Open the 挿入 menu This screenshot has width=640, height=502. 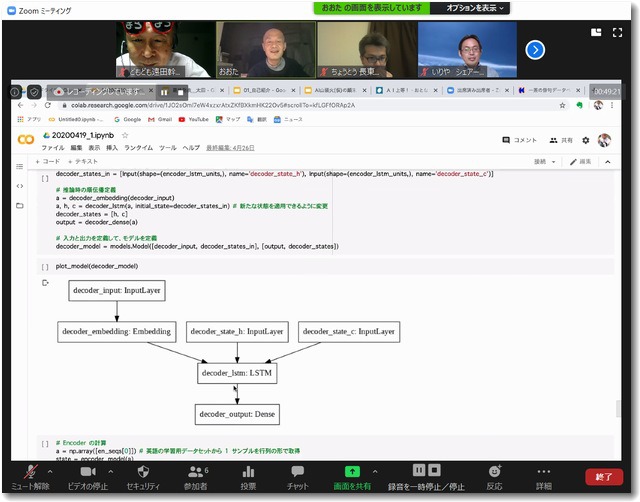[x=112, y=148]
